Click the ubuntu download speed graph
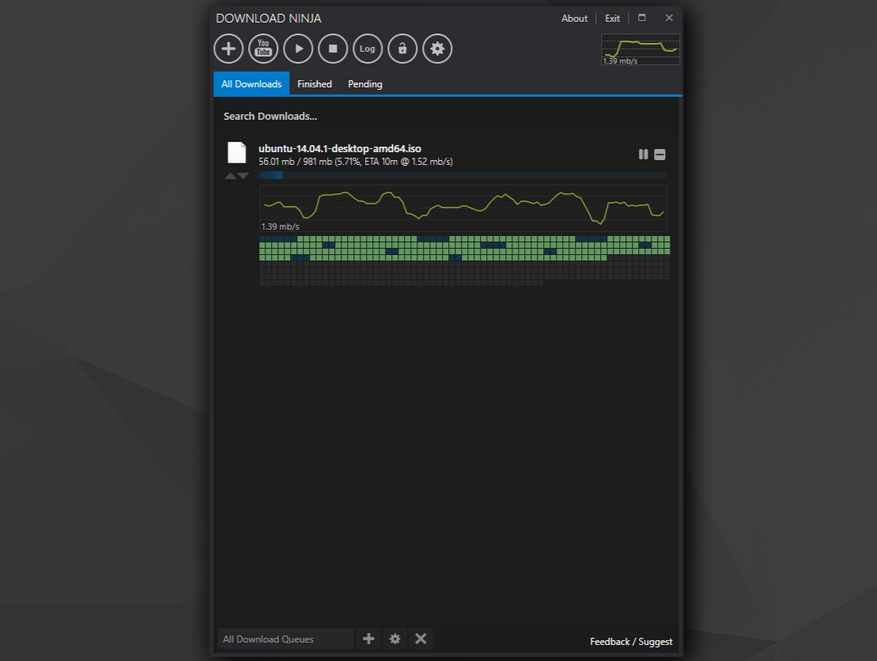The width and height of the screenshot is (877, 661). click(x=463, y=208)
